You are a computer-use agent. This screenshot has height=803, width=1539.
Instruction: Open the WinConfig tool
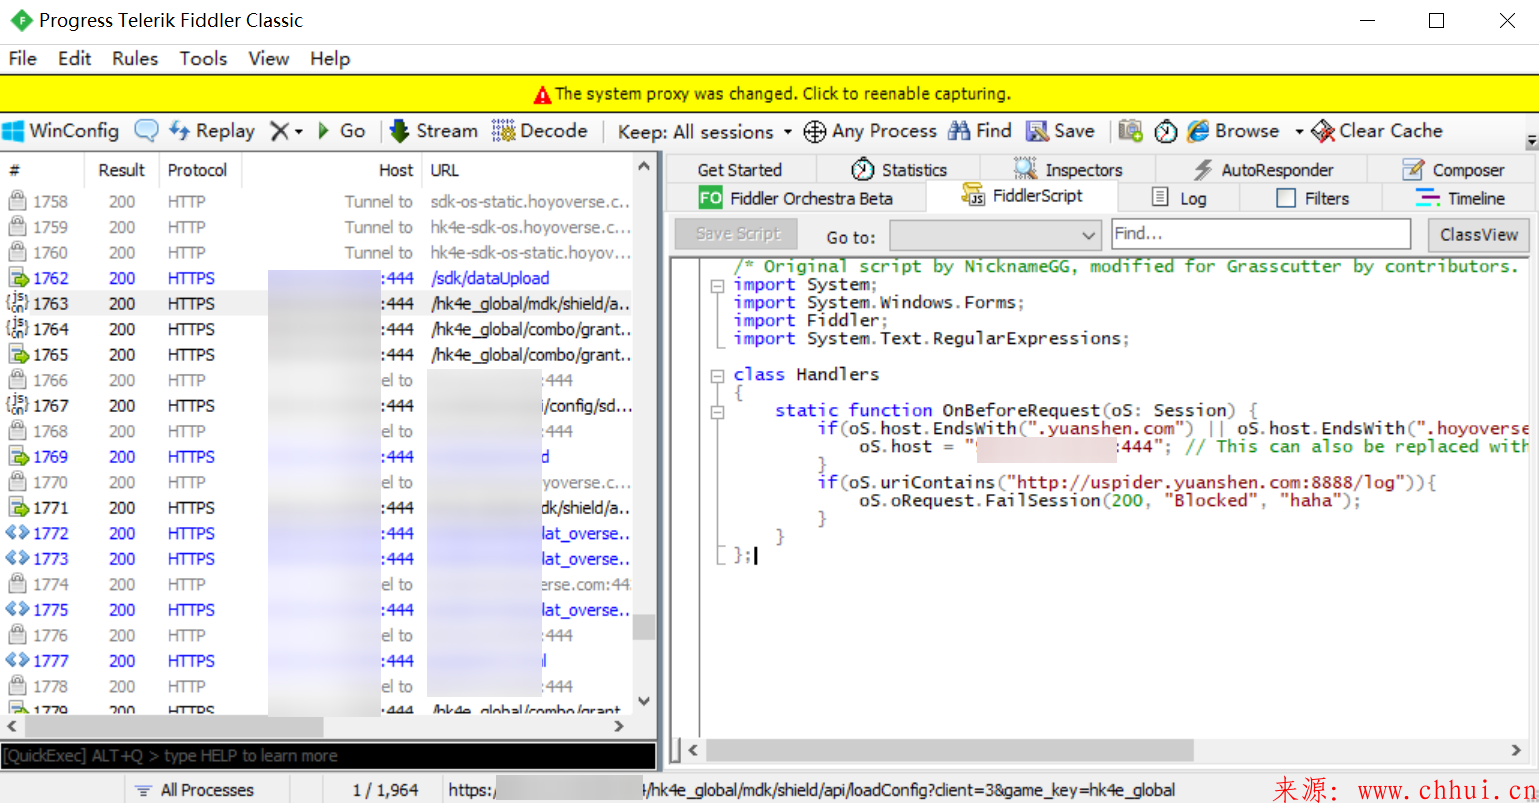click(61, 131)
